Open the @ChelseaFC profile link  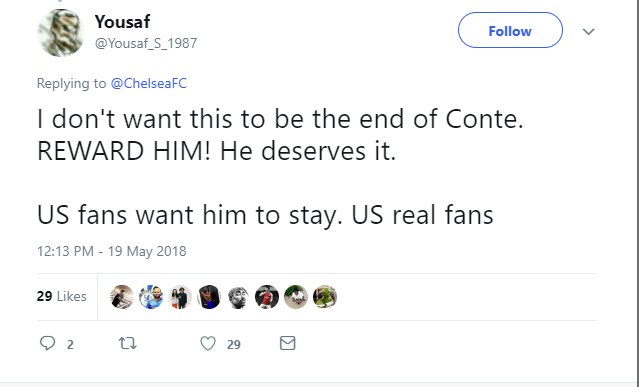(149, 84)
